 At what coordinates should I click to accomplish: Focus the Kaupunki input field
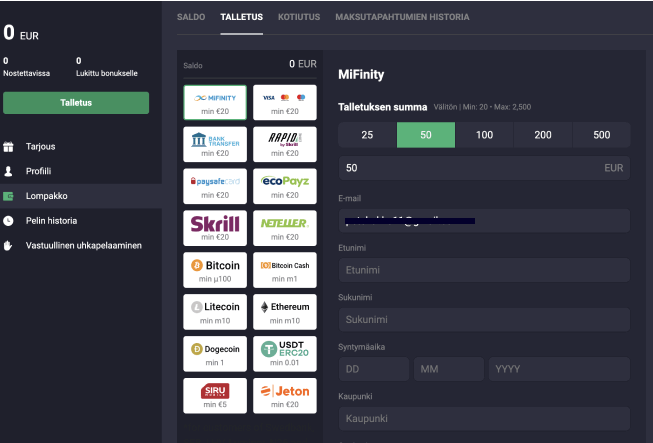484,418
